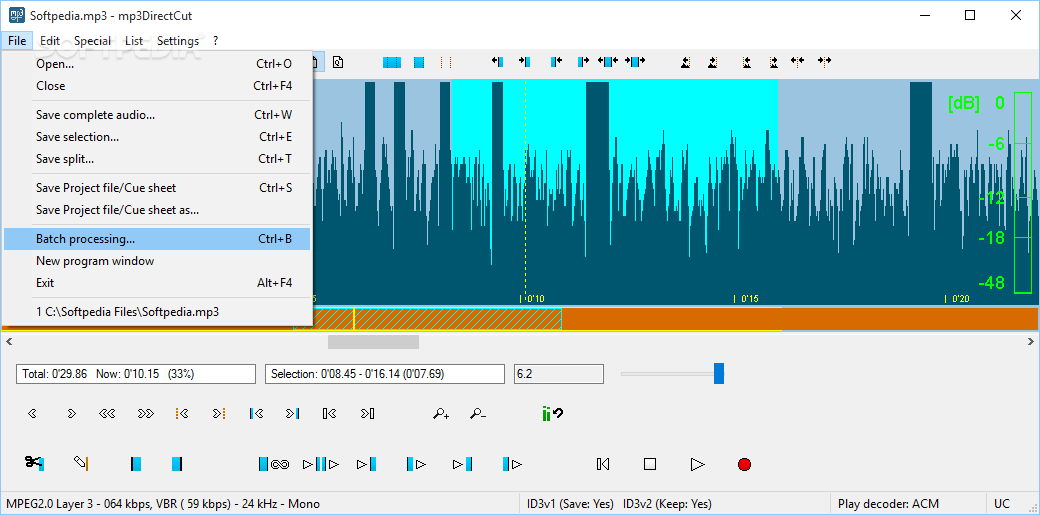Click the red Record button

pyautogui.click(x=744, y=464)
